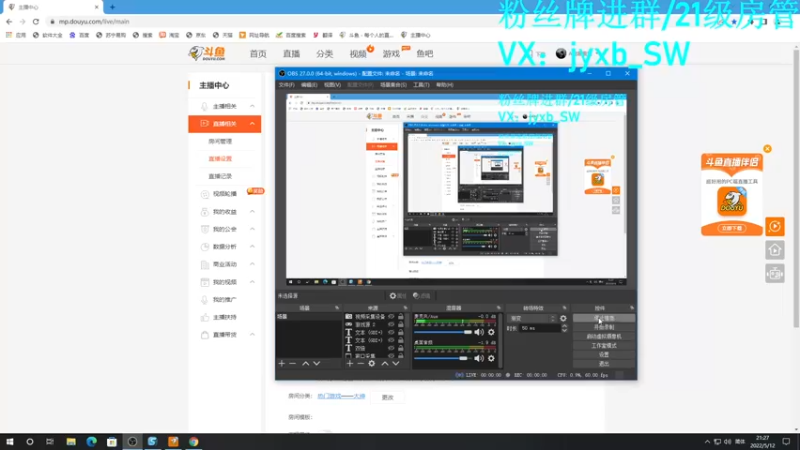This screenshot has height=450, width=800.
Task: Open 直播记录 in the sidebar
Action: click(x=220, y=176)
